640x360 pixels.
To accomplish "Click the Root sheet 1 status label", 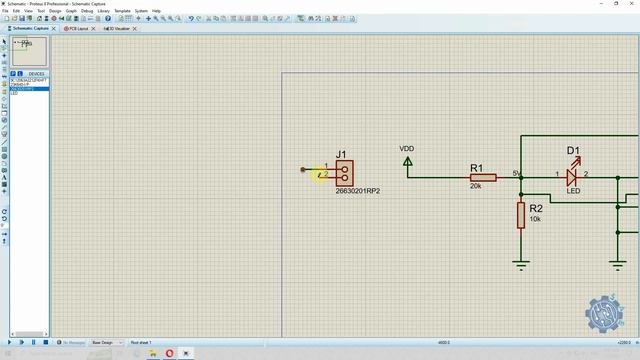I will (141, 342).
